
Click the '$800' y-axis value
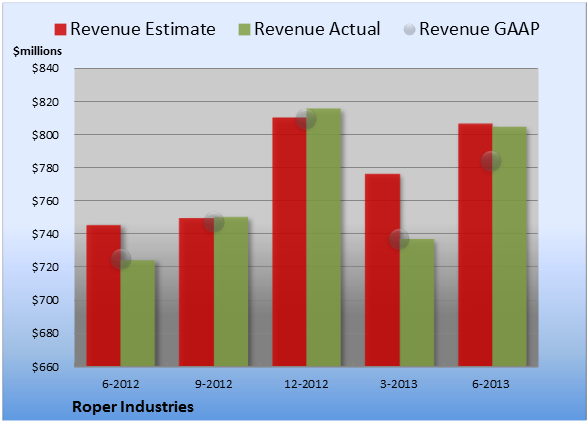[45, 135]
